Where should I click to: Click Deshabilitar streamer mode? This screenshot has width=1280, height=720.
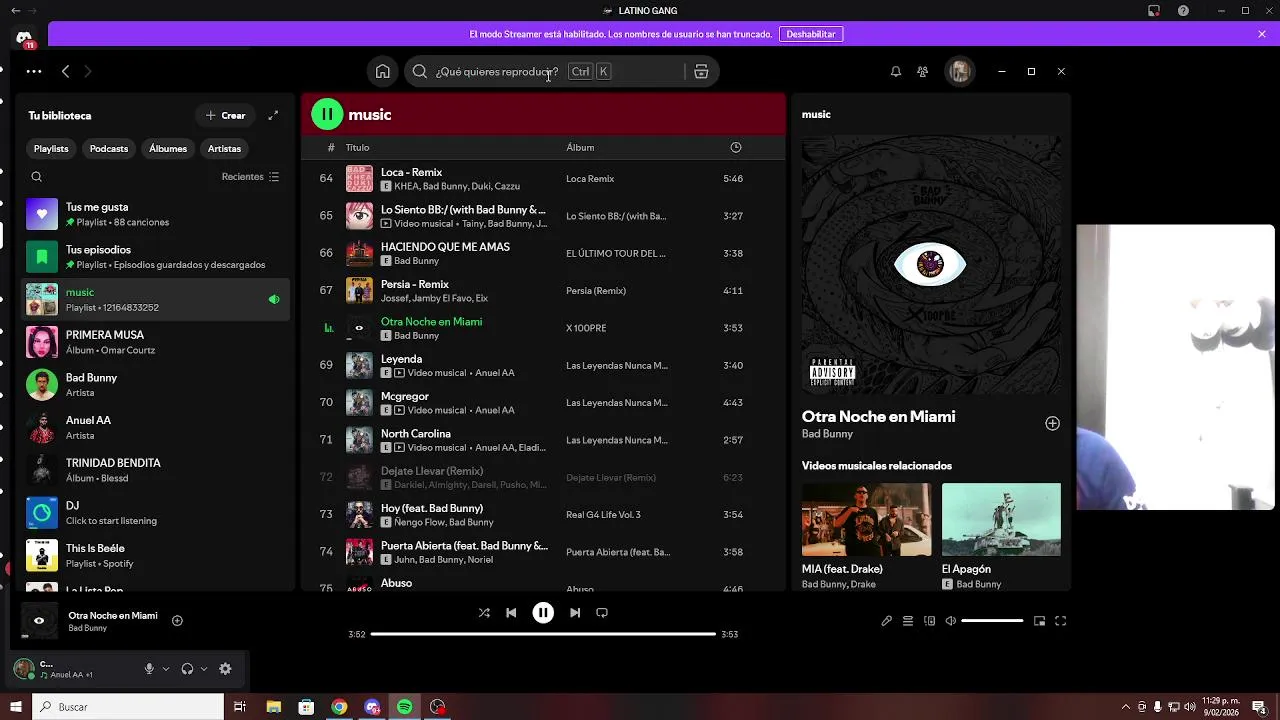click(811, 34)
